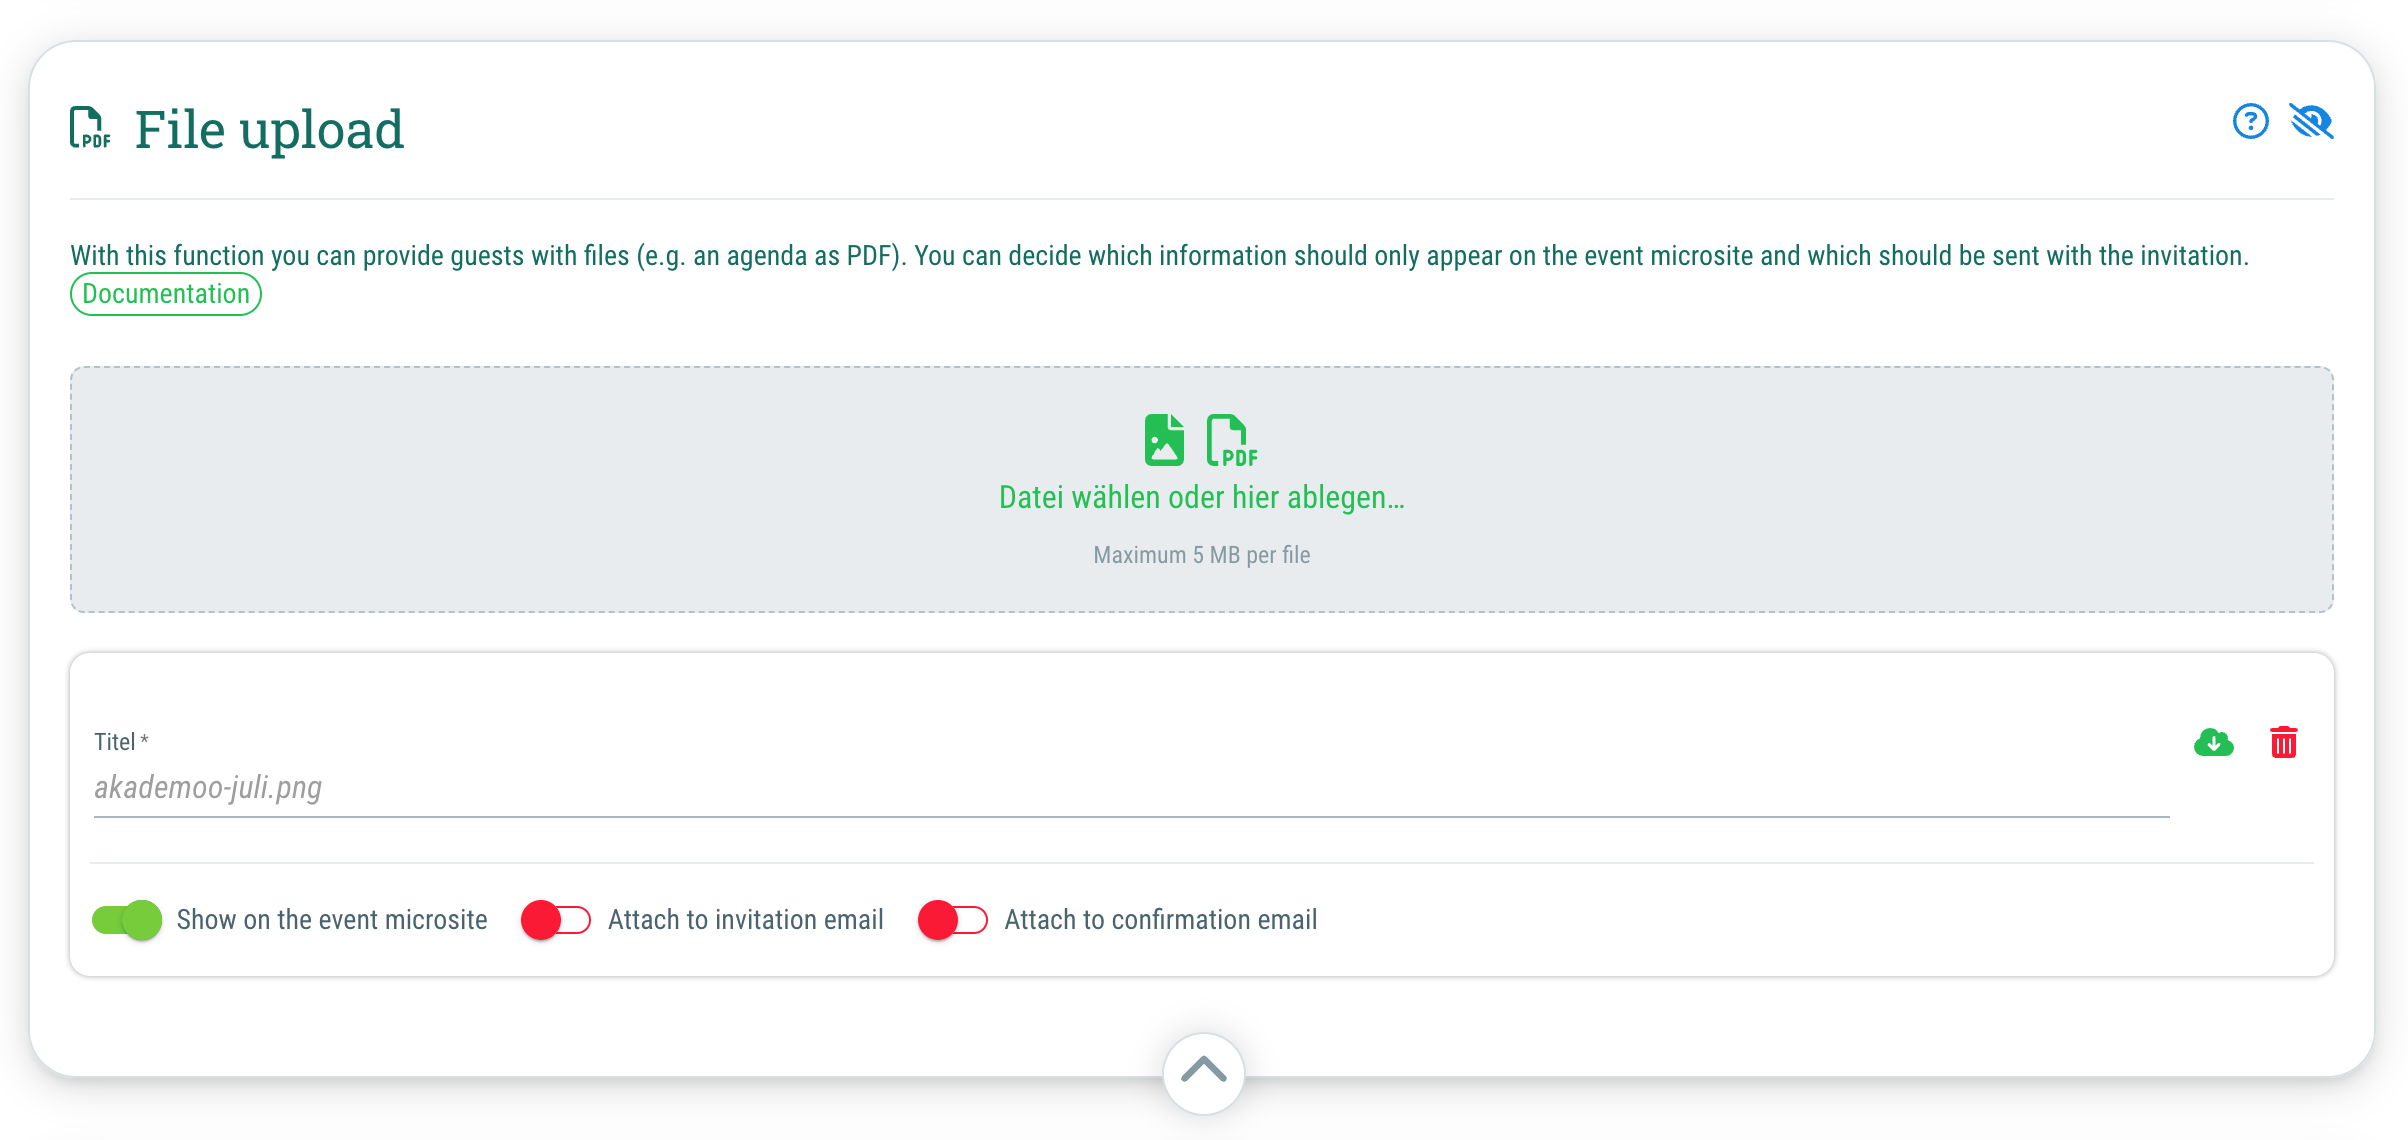2408x1140 pixels.
Task: Enable 'Attach to confirmation email' toggle
Action: pos(953,920)
